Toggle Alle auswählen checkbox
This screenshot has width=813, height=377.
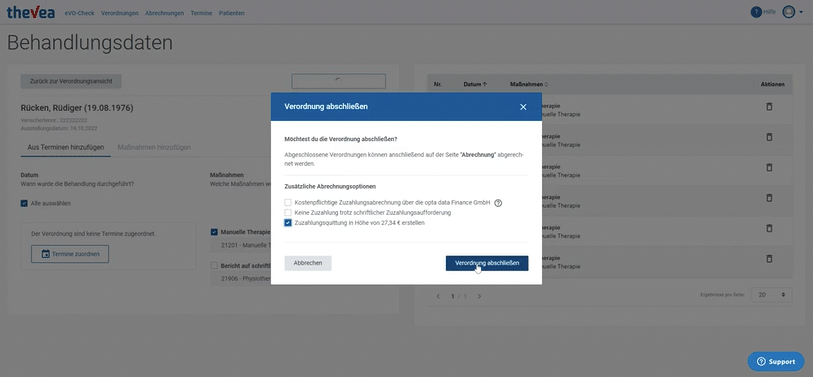(24, 203)
